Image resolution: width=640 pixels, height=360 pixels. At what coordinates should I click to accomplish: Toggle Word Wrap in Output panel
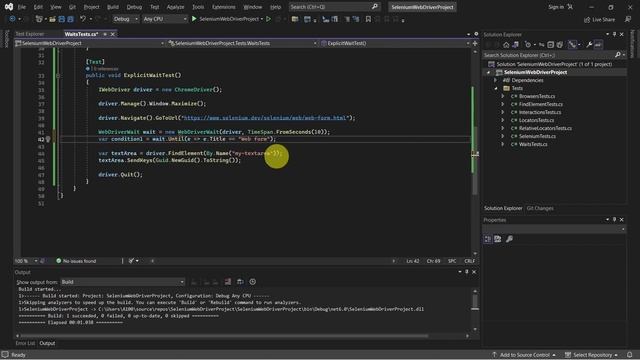[x=240, y=282]
